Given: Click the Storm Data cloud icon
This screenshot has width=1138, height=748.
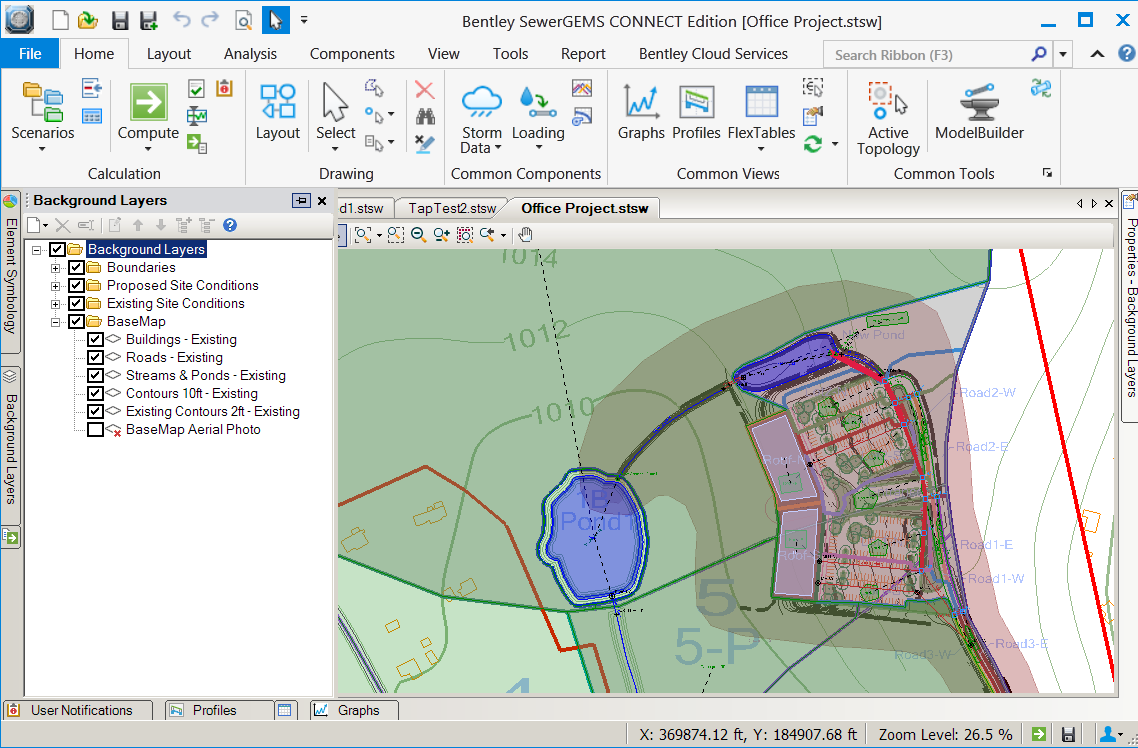Looking at the screenshot, I should pos(481,101).
